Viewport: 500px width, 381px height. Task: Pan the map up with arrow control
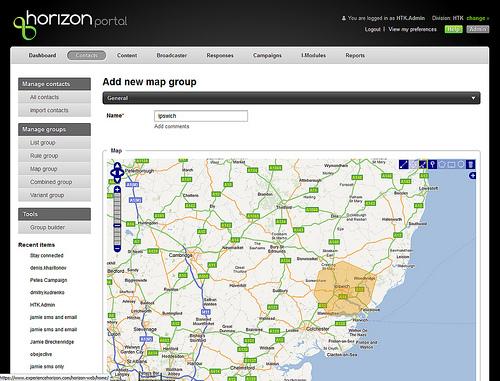[x=117, y=166]
